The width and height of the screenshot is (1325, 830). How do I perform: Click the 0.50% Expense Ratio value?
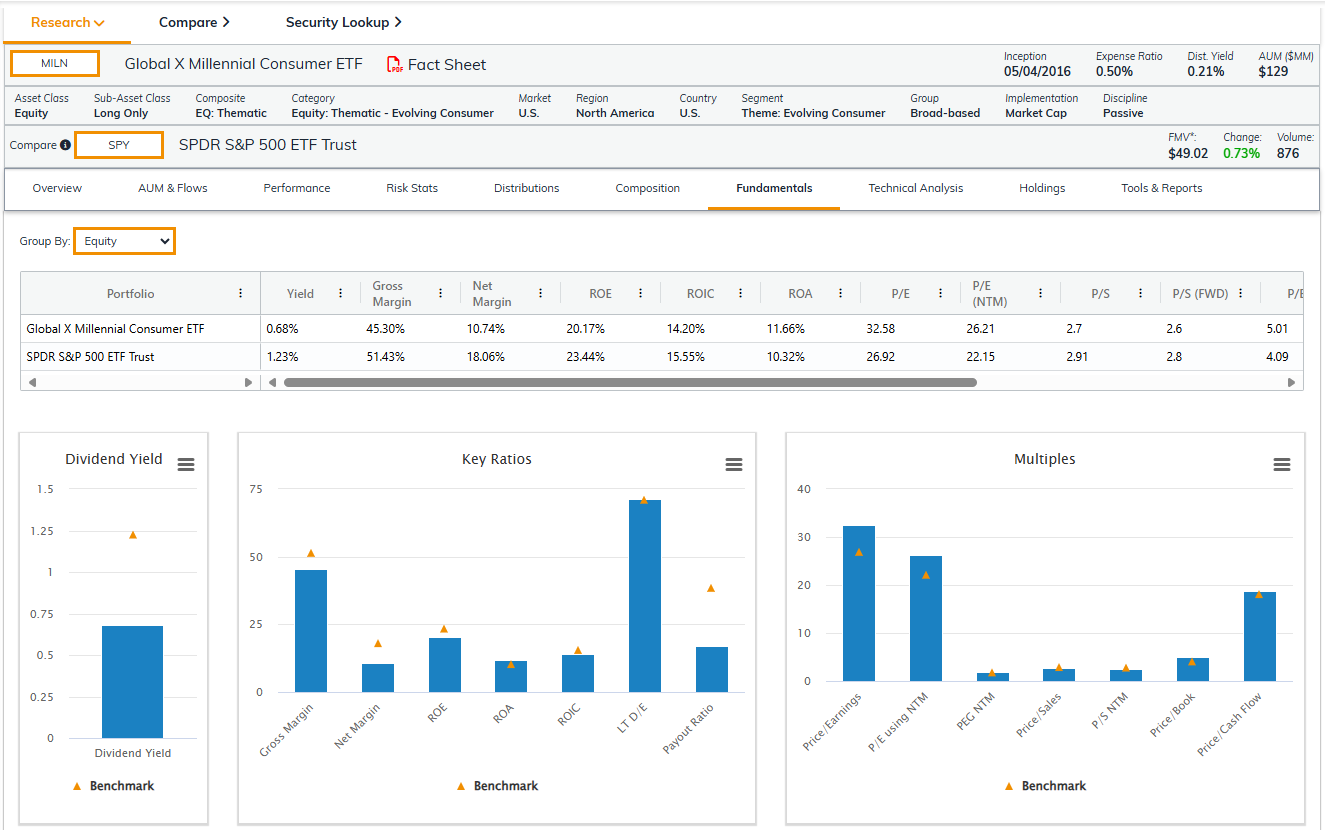(1114, 71)
